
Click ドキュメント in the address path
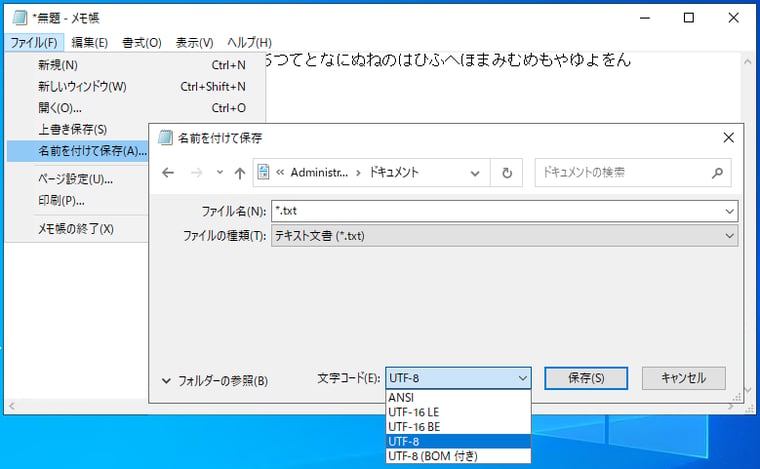[394, 172]
